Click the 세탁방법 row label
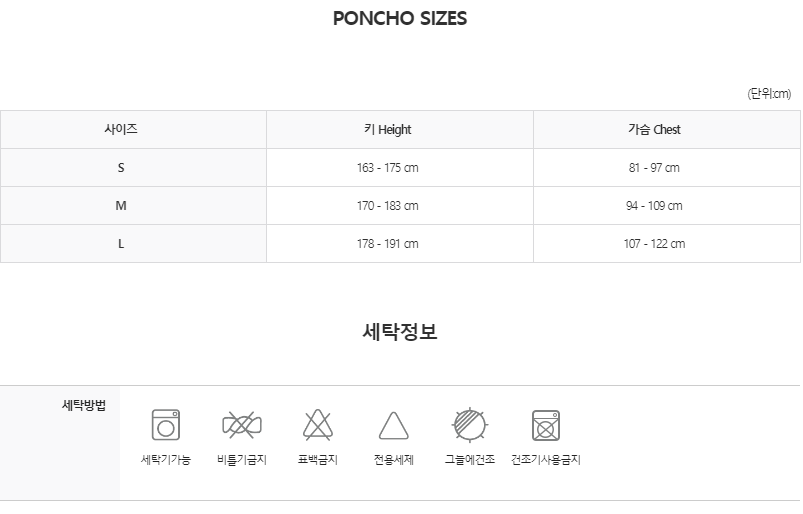 click(84, 406)
